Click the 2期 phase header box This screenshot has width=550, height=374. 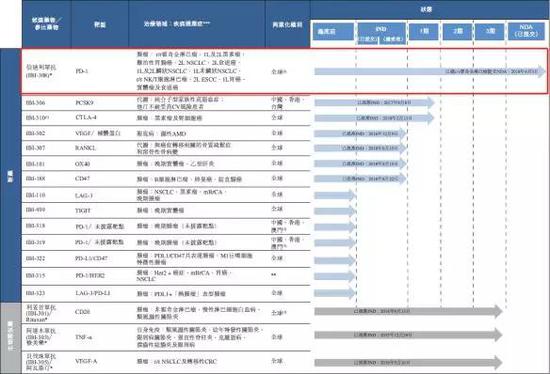click(x=457, y=31)
